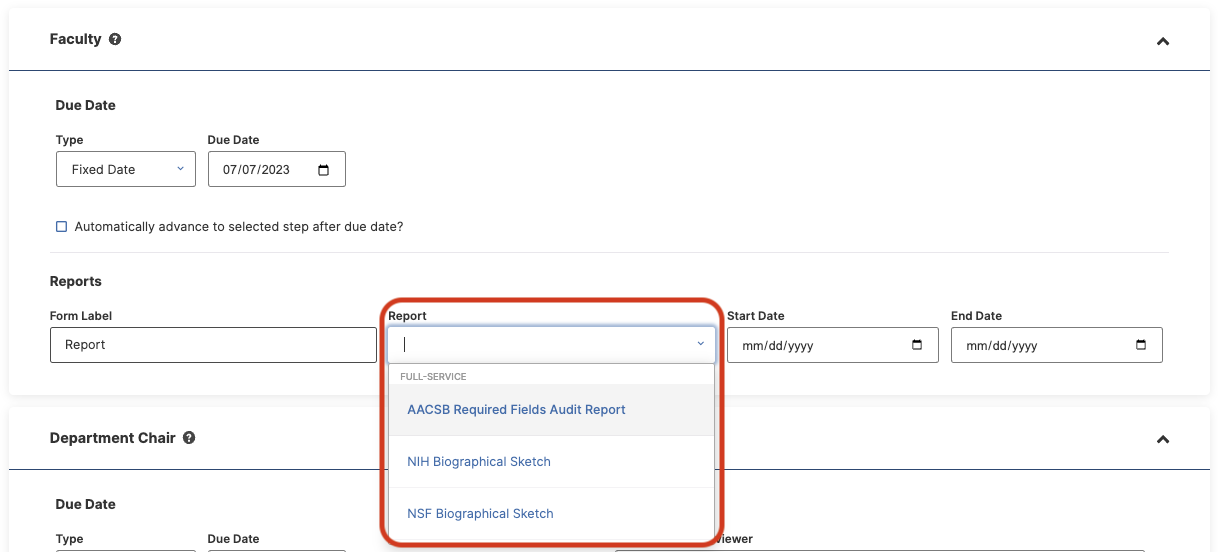Select NSF Biographical Sketch option
Viewport: 1218px width, 552px height.
click(551, 514)
